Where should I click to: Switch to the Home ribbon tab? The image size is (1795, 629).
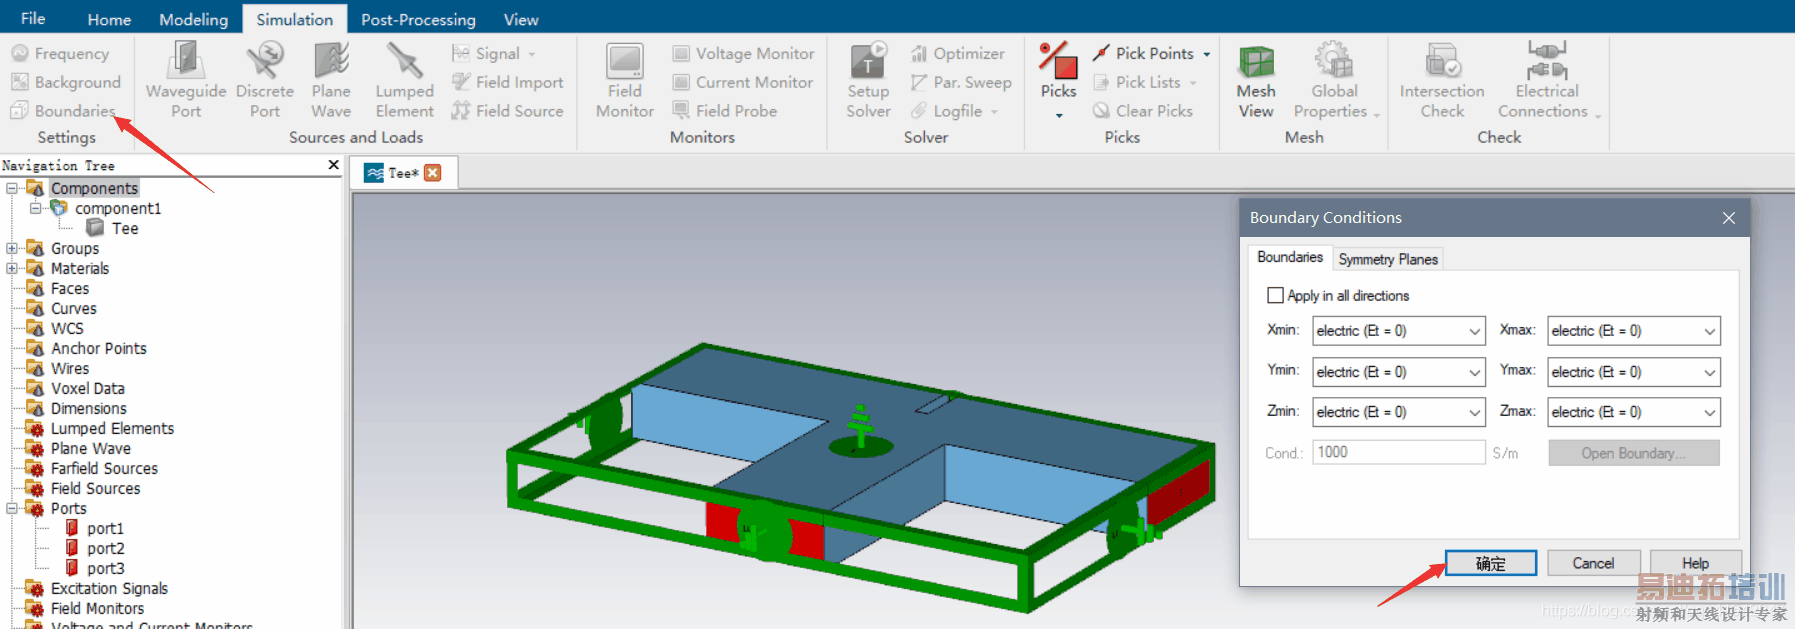click(109, 19)
